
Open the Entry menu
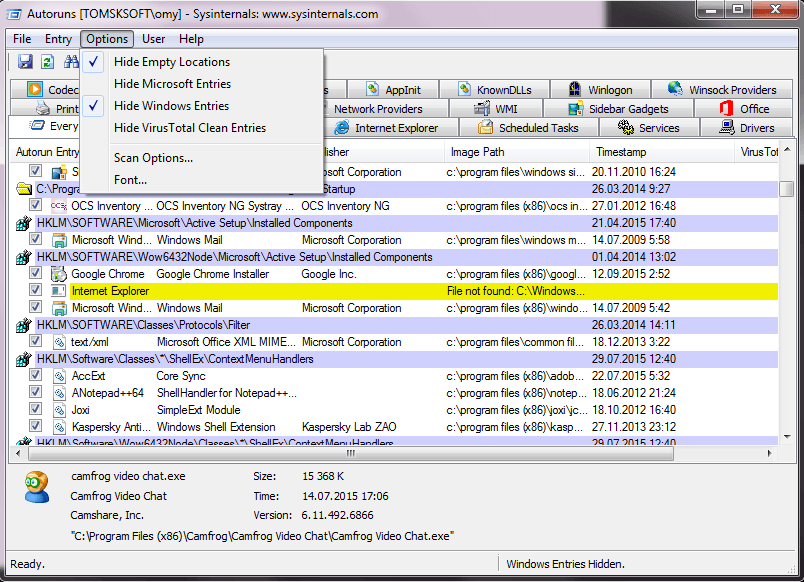[58, 39]
